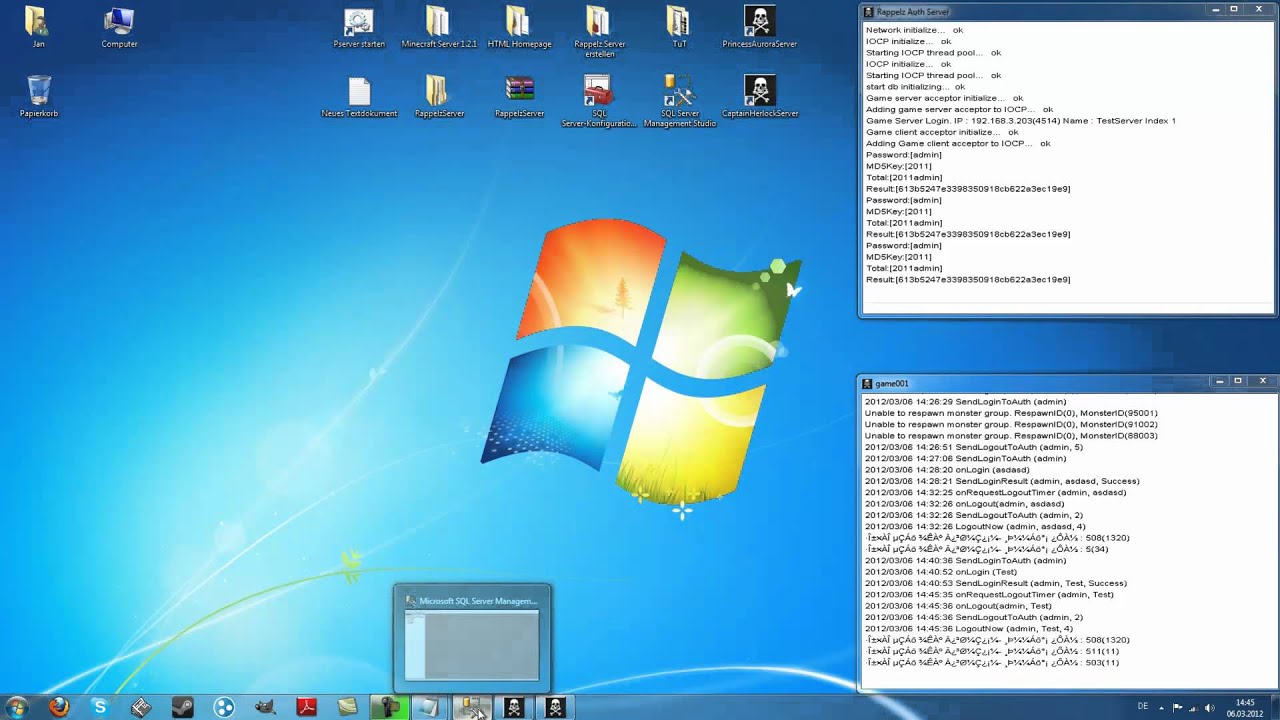
Task: Open the Windows Start menu
Action: pos(18,707)
